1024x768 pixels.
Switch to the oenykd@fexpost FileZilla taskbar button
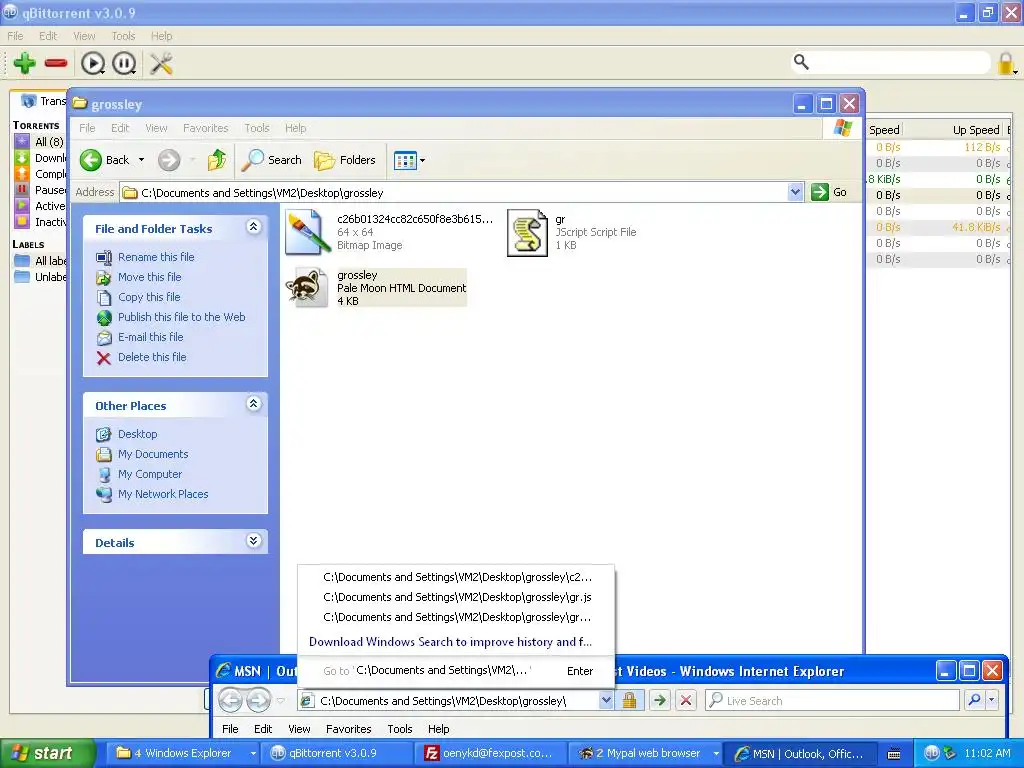coord(491,754)
